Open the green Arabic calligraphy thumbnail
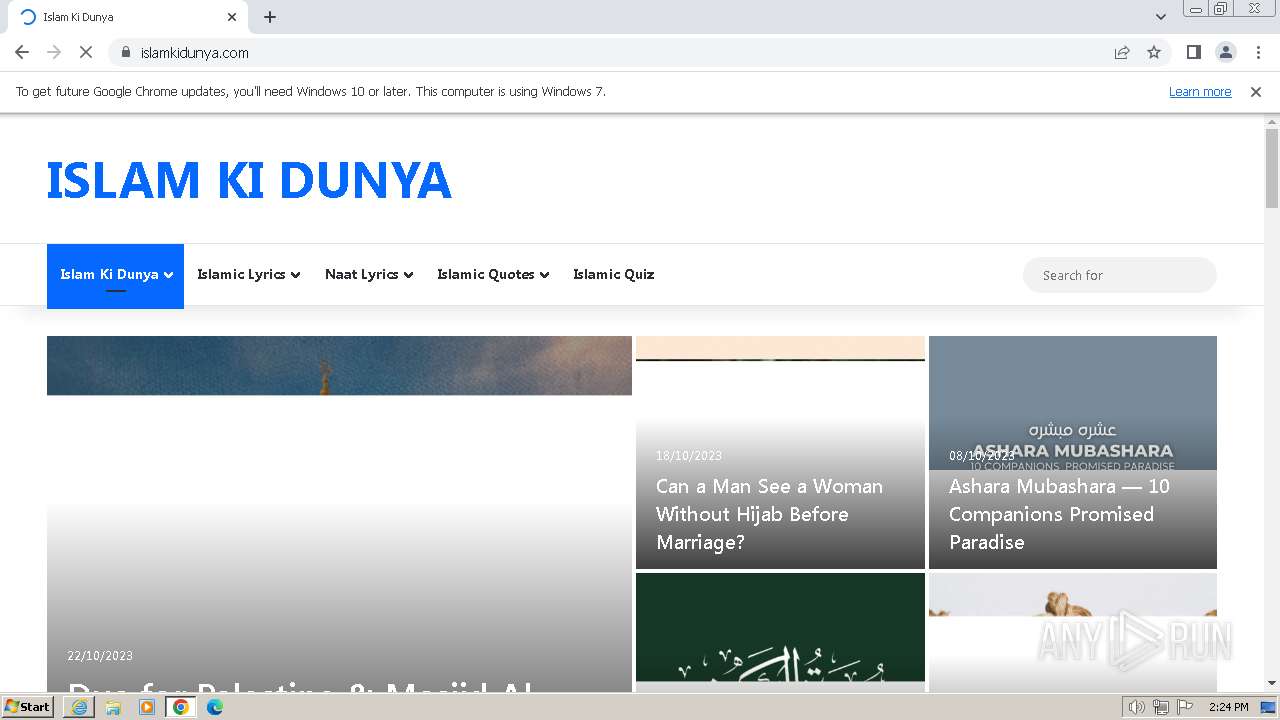 (780, 632)
